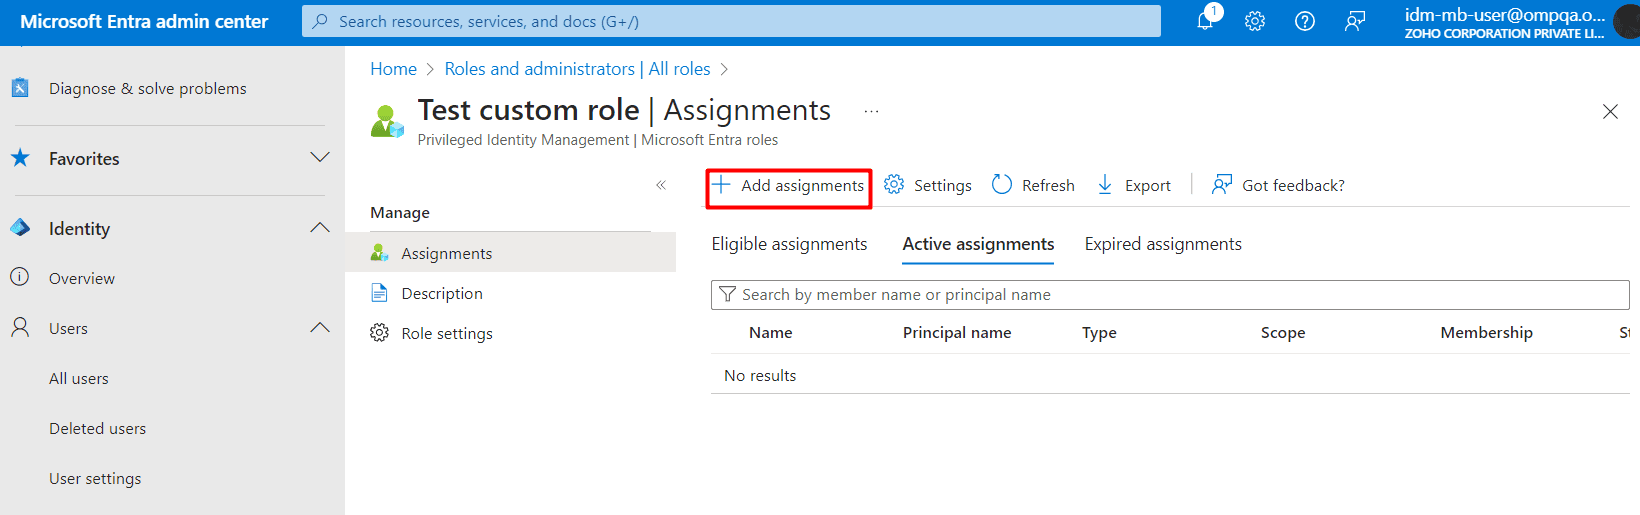Viewport: 1640px width, 515px height.
Task: Click the Got feedback? button
Action: click(1278, 185)
